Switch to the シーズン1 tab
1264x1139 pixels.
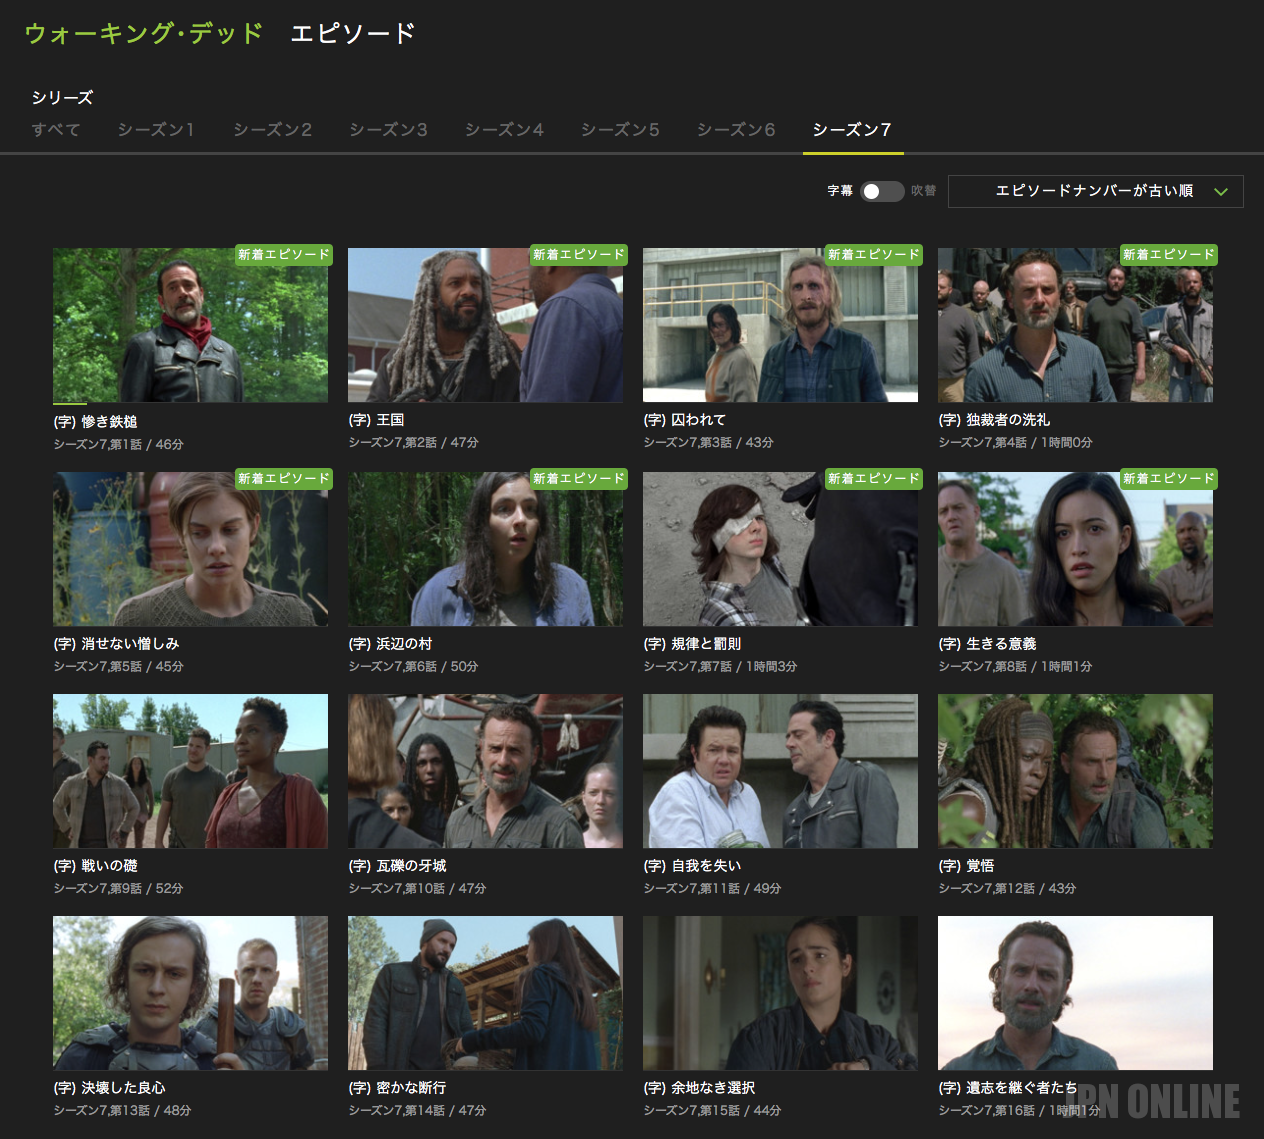[156, 130]
